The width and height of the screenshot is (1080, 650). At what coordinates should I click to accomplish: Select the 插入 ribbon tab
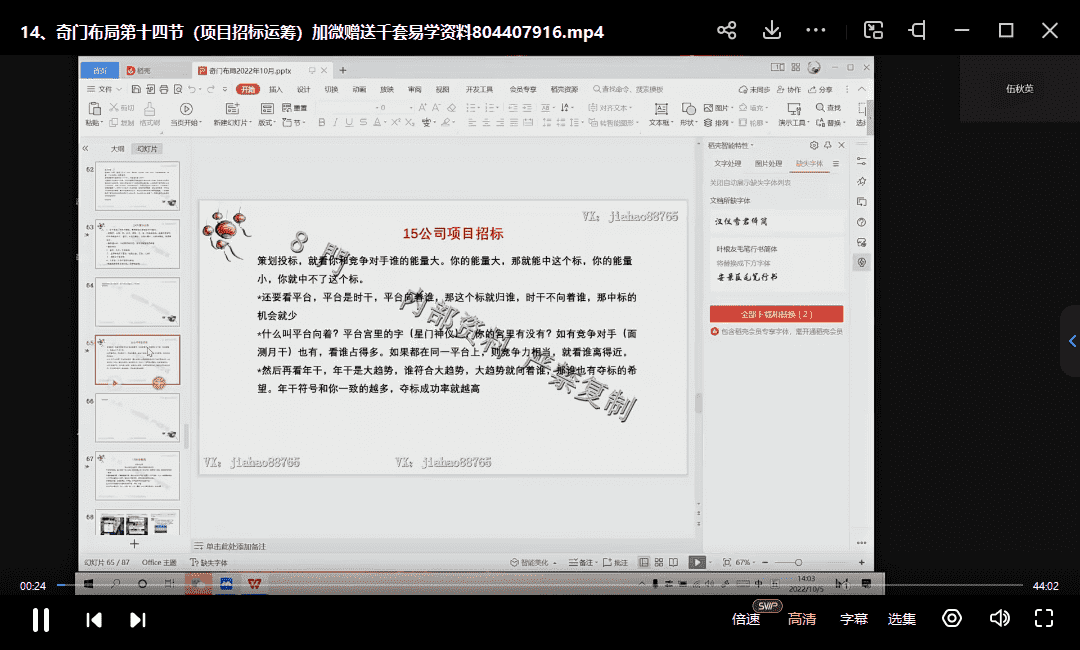click(275, 89)
